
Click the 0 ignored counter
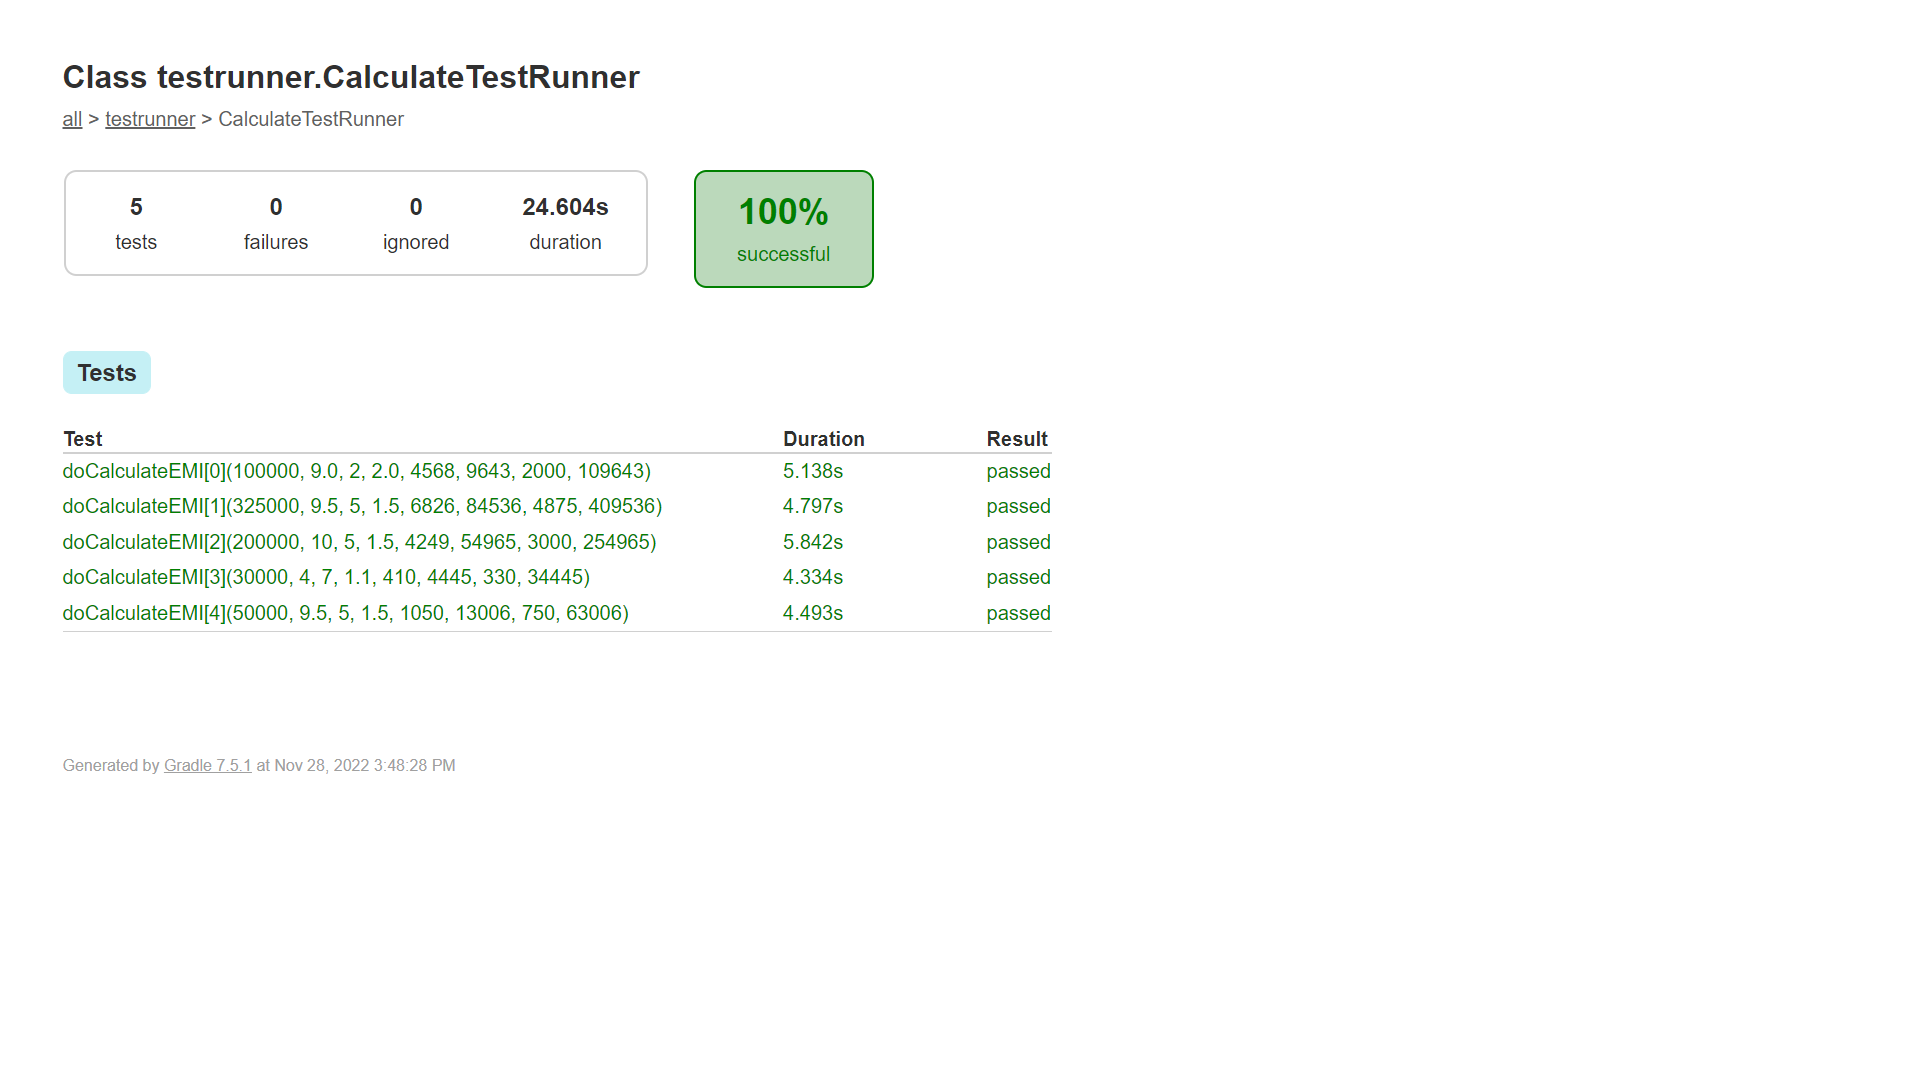416,223
